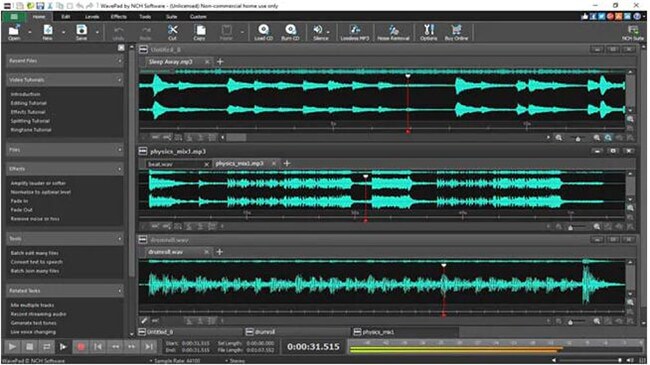The width and height of the screenshot is (650, 365).
Task: Click the Fast Forward transport button
Action: [132, 347]
